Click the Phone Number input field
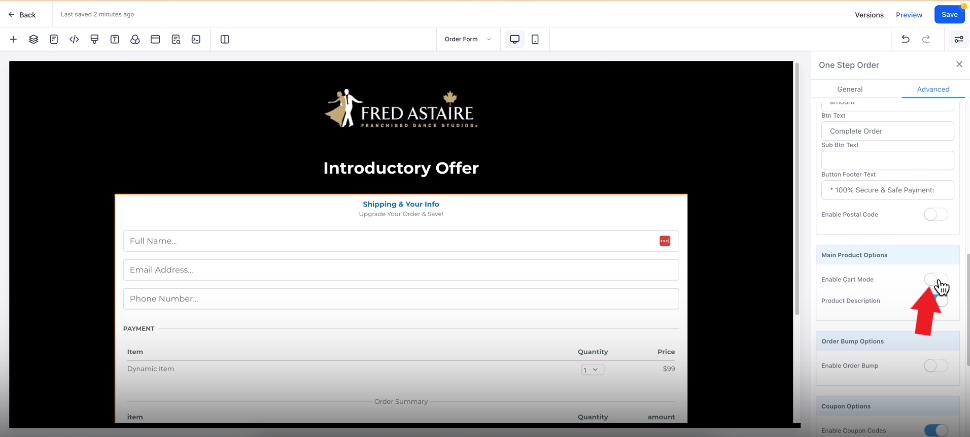Screen dimensions: 970x437 (x=400, y=299)
